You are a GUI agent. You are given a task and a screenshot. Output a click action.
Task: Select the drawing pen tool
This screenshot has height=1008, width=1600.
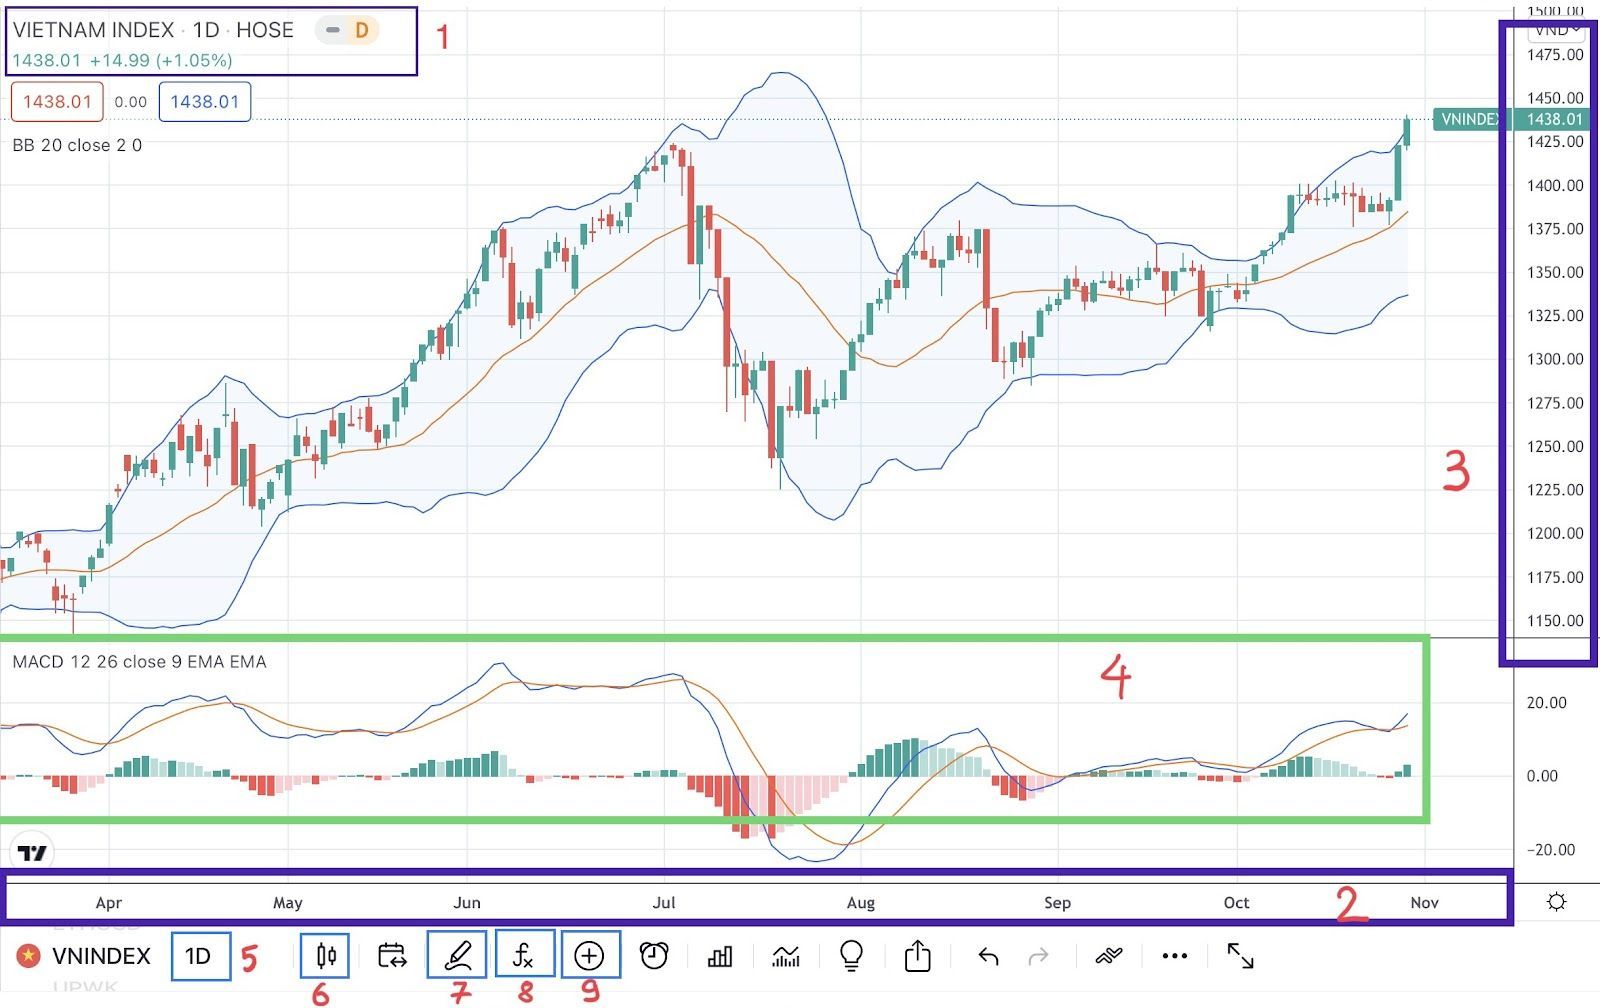click(457, 956)
